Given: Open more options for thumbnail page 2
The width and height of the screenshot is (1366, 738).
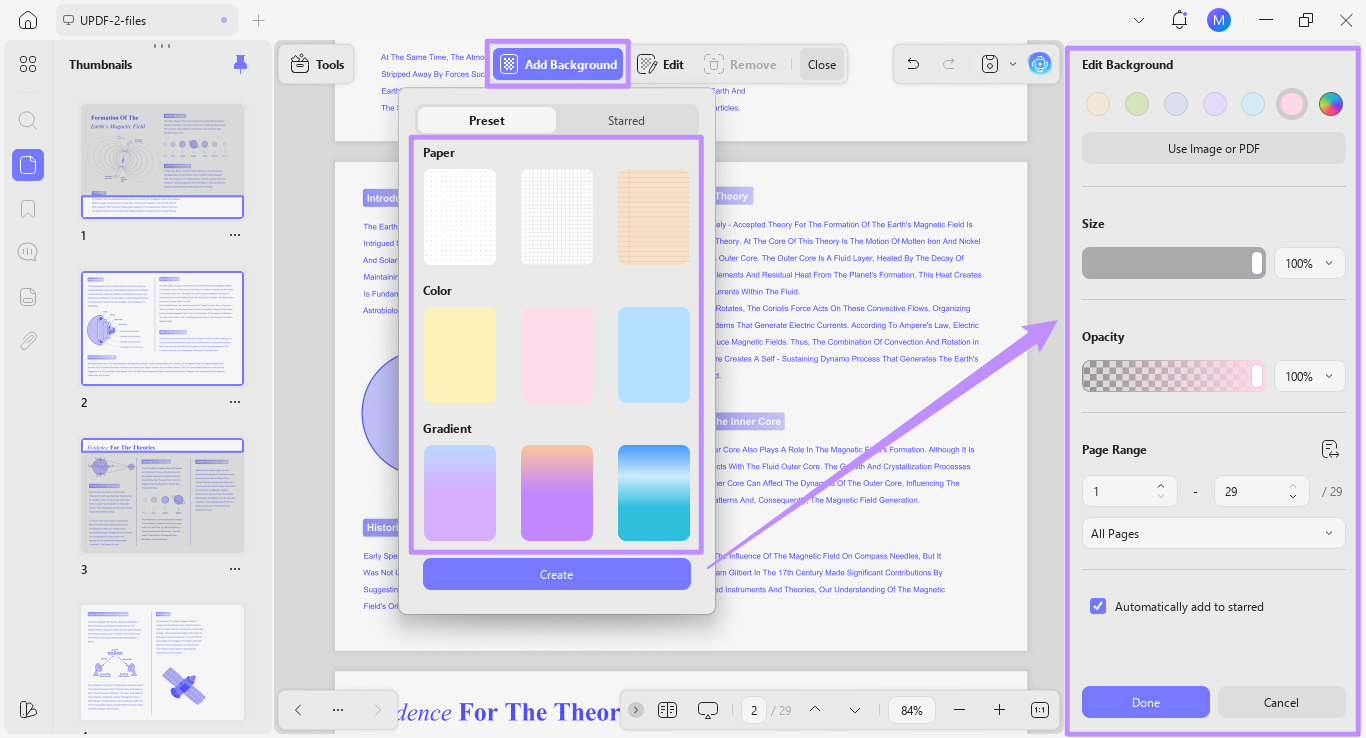Looking at the screenshot, I should point(235,402).
